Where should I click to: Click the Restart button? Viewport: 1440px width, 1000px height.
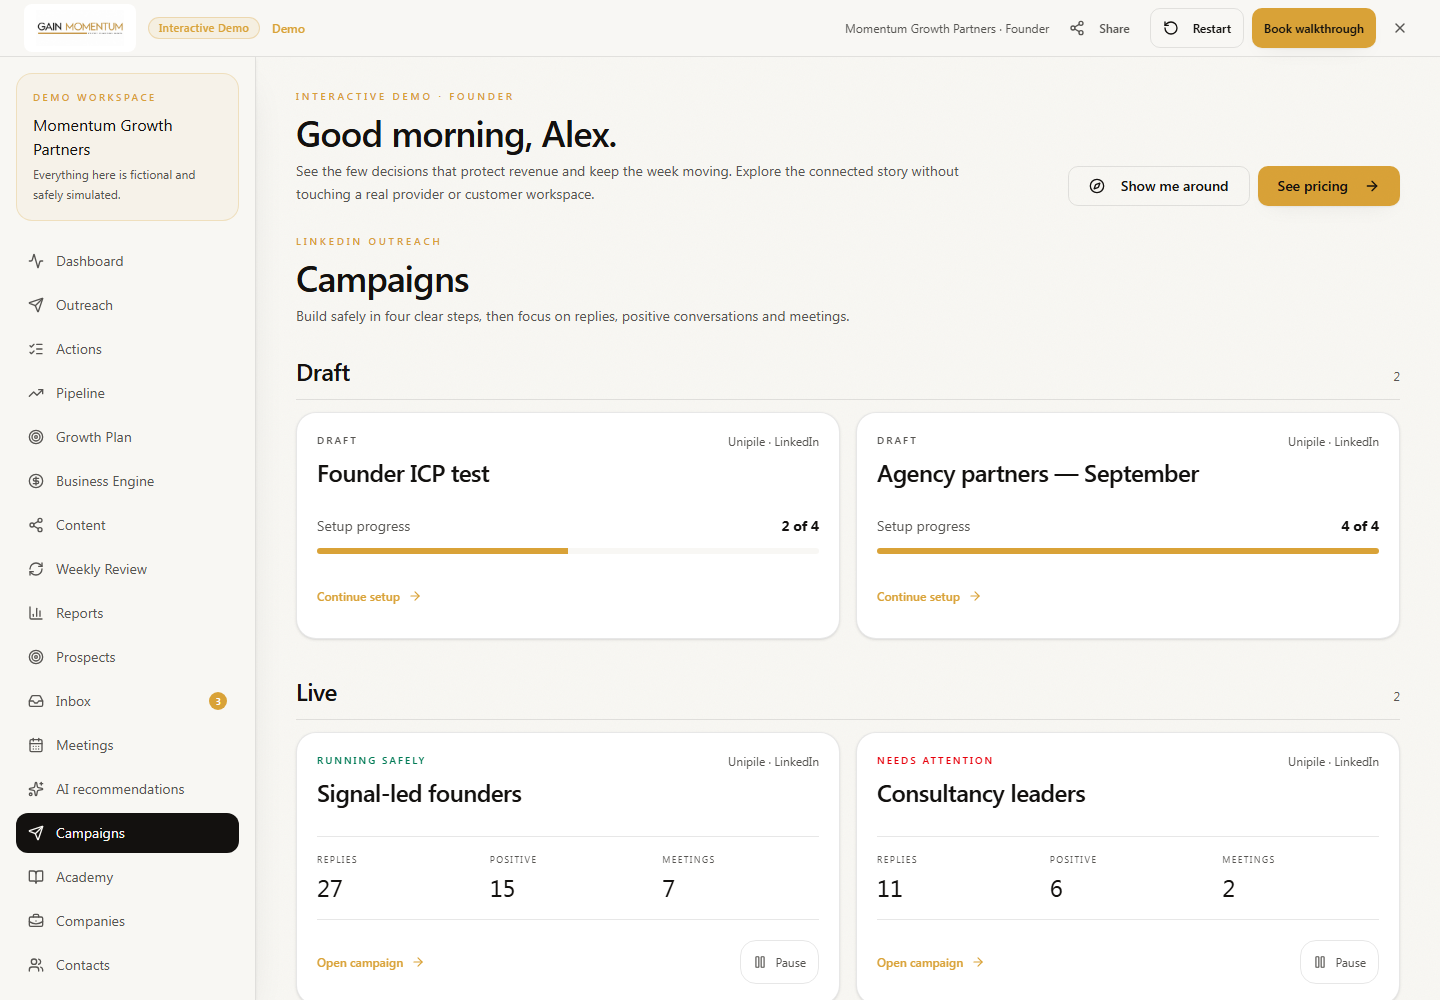[x=1197, y=28]
